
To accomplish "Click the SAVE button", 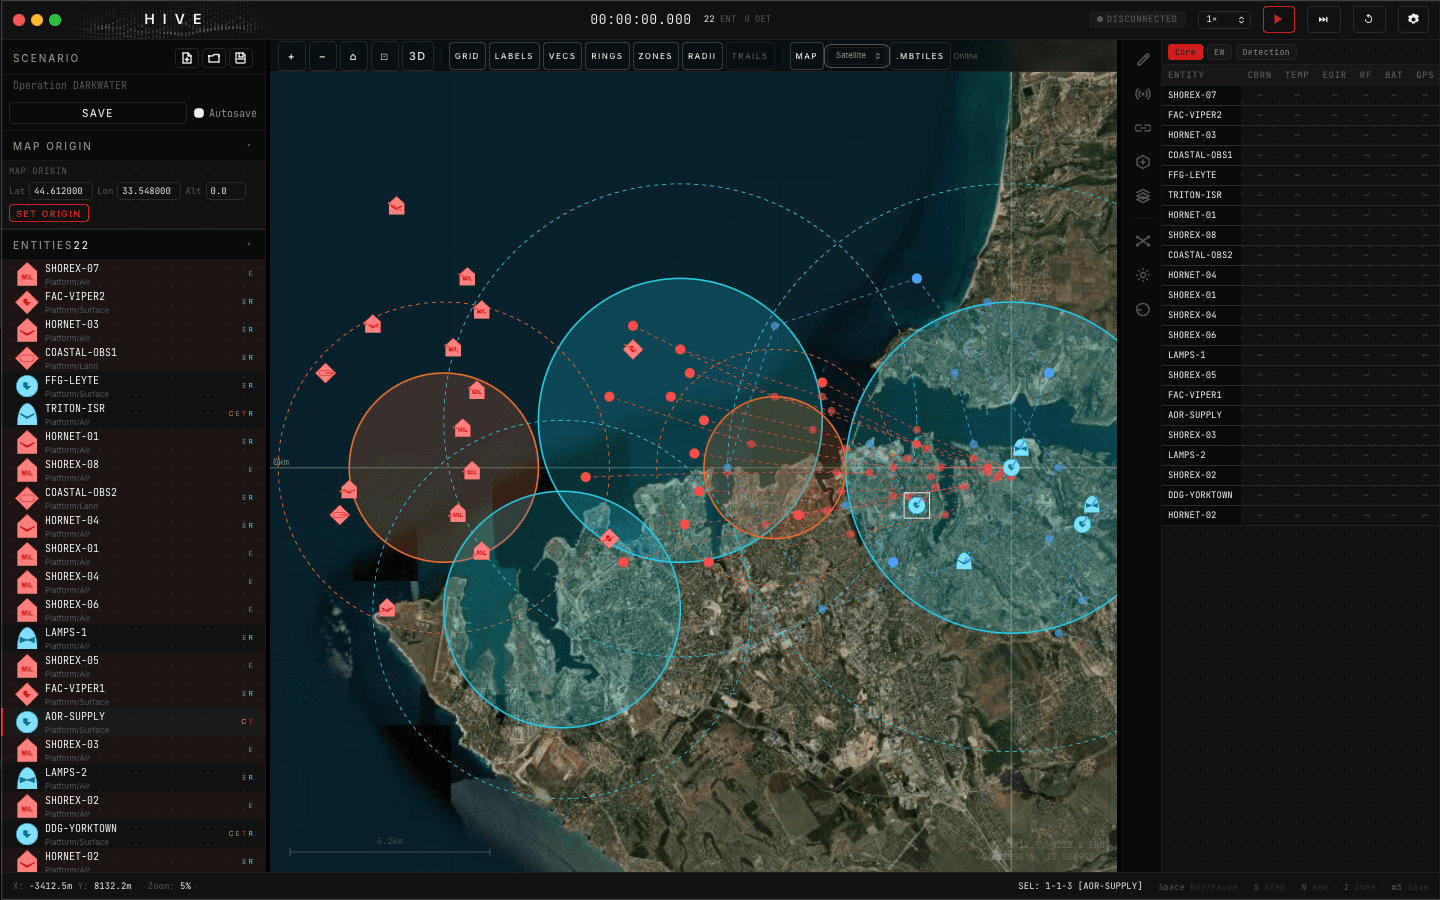I will click(98, 113).
